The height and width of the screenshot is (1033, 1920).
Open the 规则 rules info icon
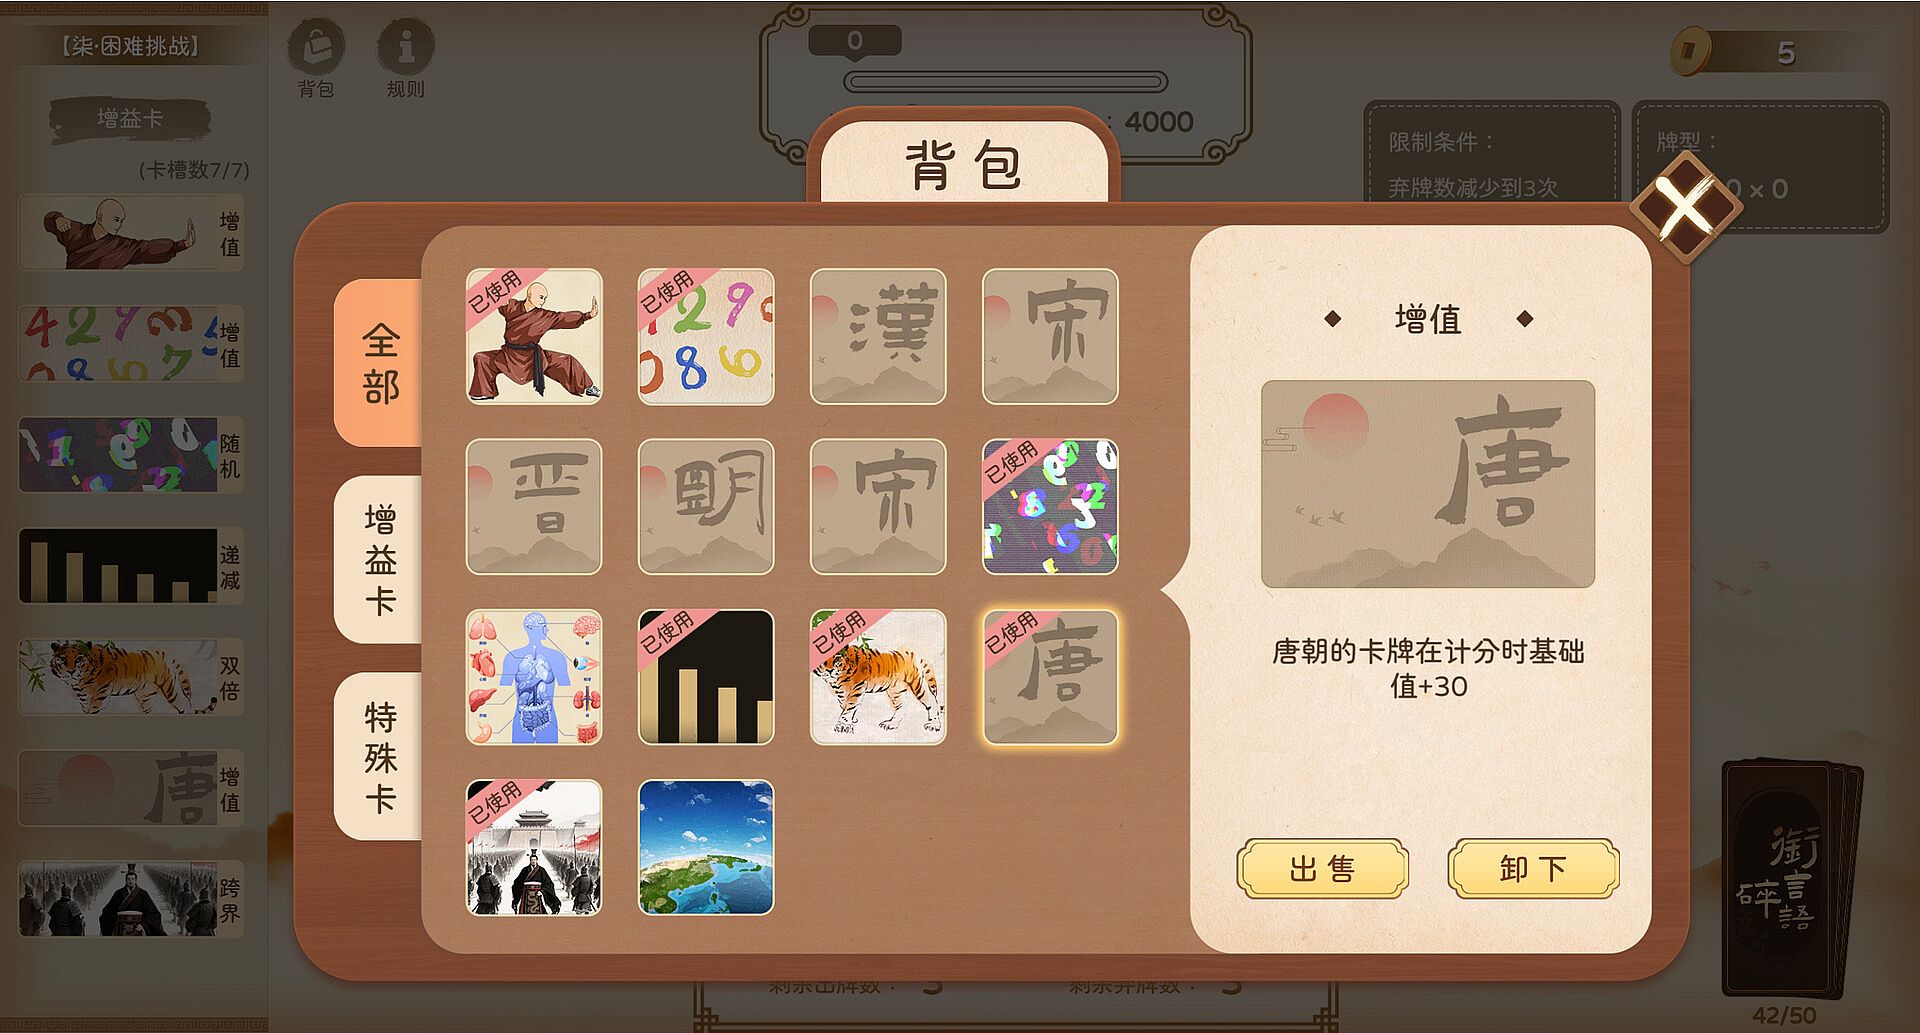(x=406, y=58)
